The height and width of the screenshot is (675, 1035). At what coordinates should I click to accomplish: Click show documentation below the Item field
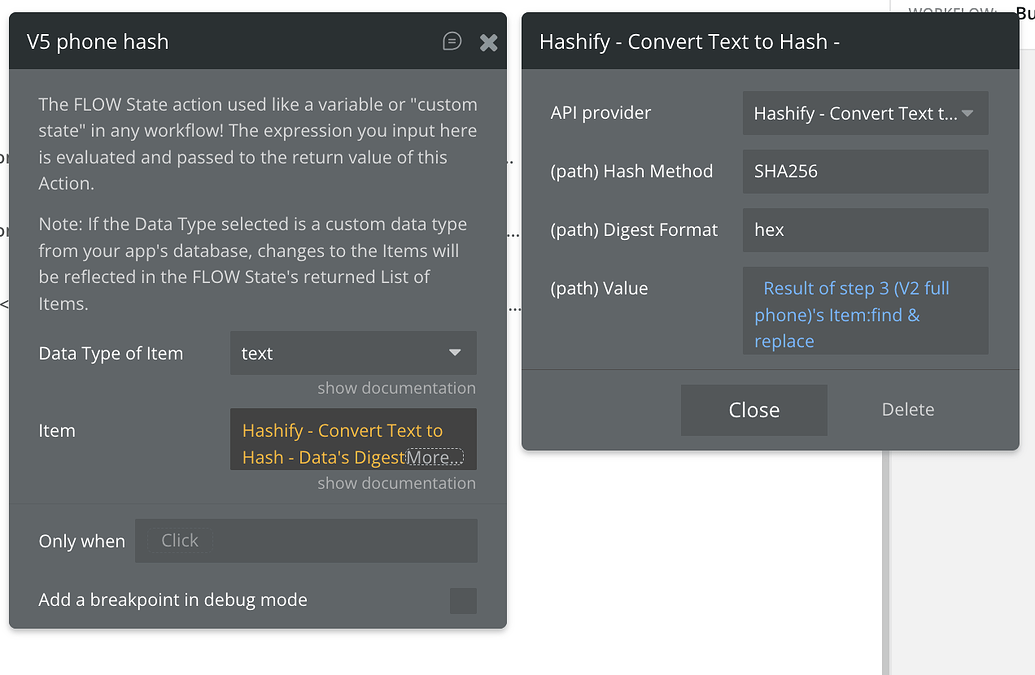tap(396, 483)
